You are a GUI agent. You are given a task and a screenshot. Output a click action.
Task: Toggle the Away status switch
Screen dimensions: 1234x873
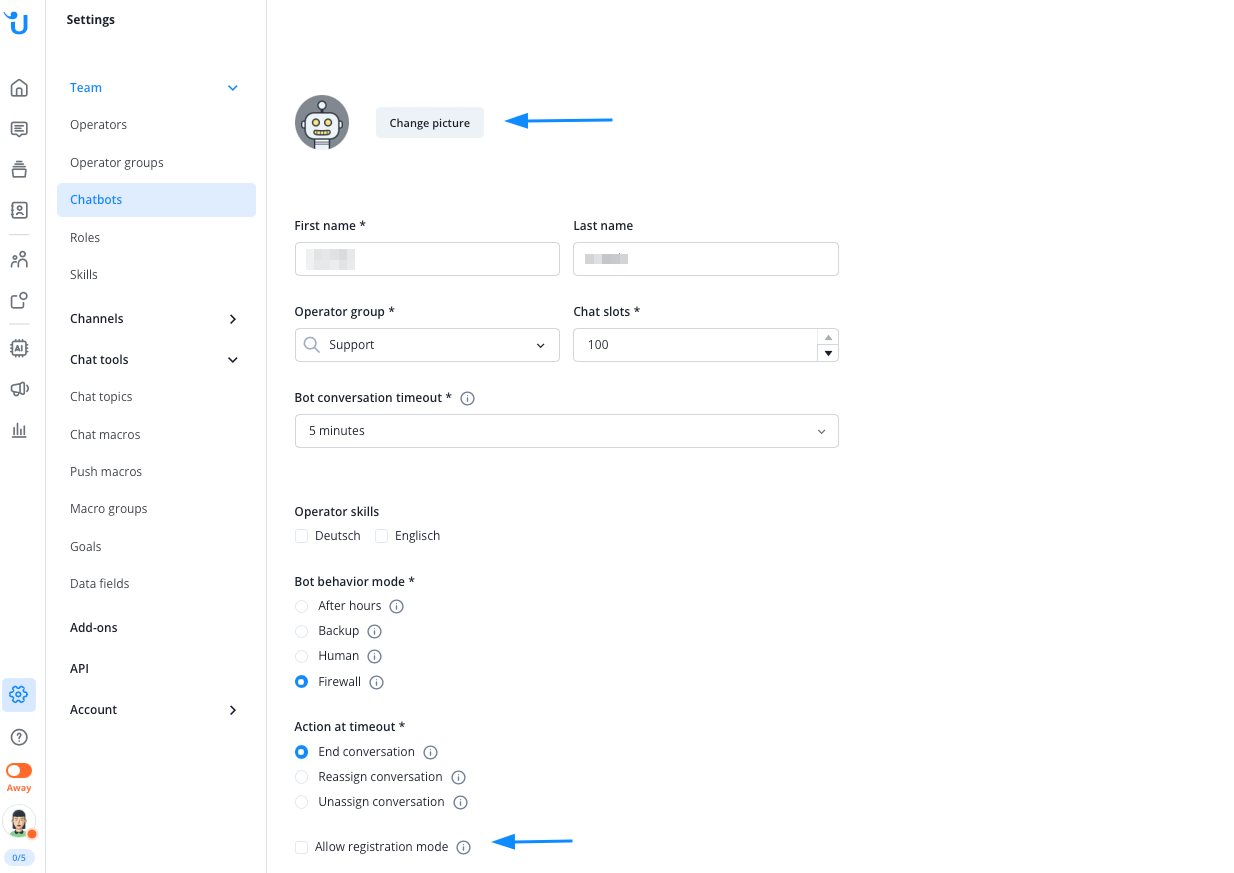pyautogui.click(x=19, y=771)
